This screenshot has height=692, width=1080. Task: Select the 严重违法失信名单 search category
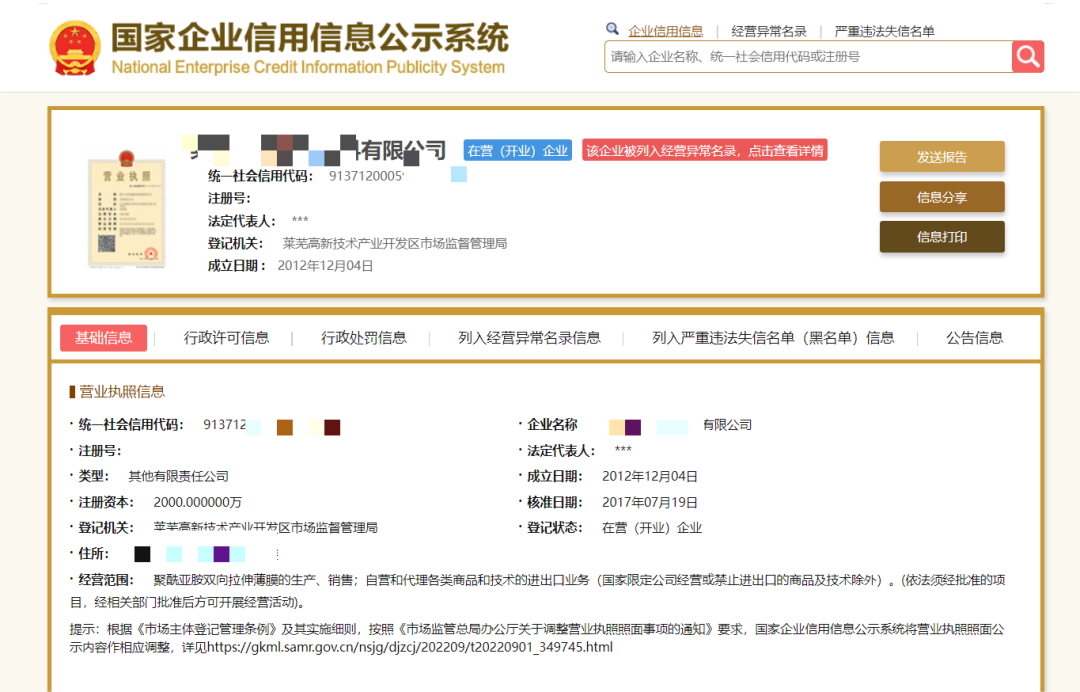tap(884, 31)
